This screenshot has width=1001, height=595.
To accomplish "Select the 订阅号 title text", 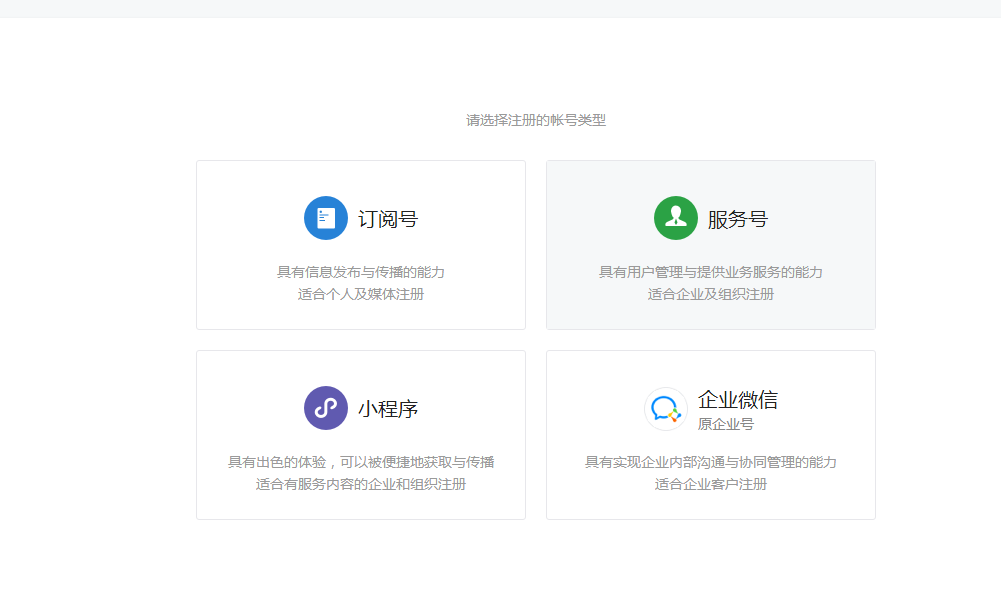I will [388, 219].
